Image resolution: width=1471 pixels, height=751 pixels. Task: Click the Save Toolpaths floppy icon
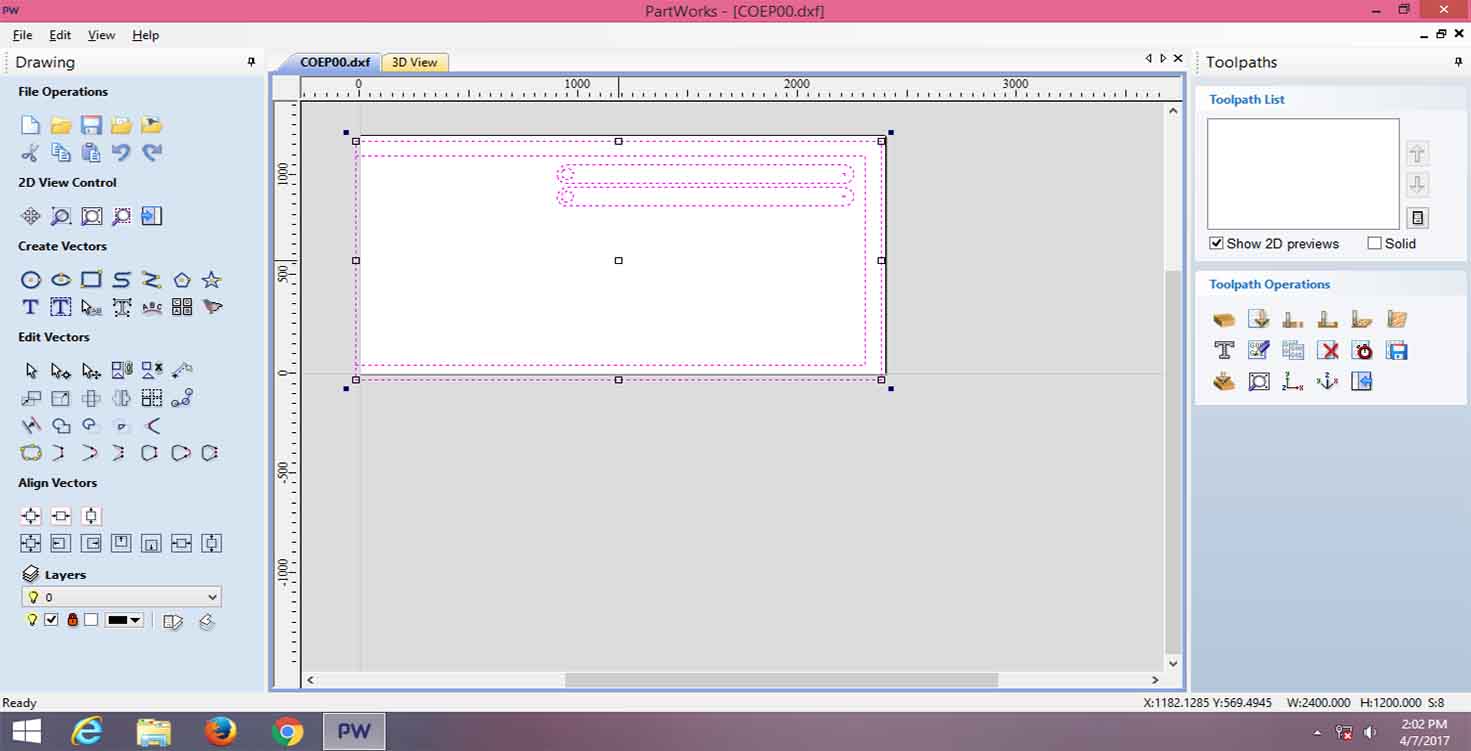tap(1397, 350)
